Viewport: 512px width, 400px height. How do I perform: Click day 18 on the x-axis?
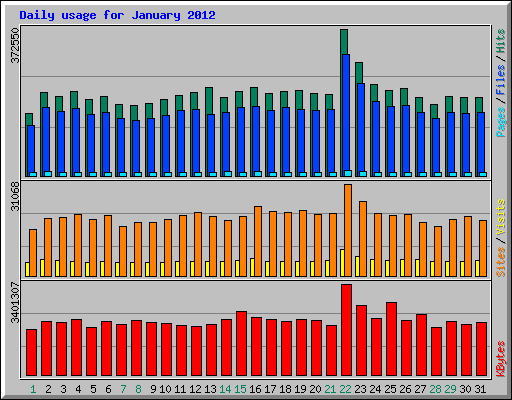[x=285, y=389]
